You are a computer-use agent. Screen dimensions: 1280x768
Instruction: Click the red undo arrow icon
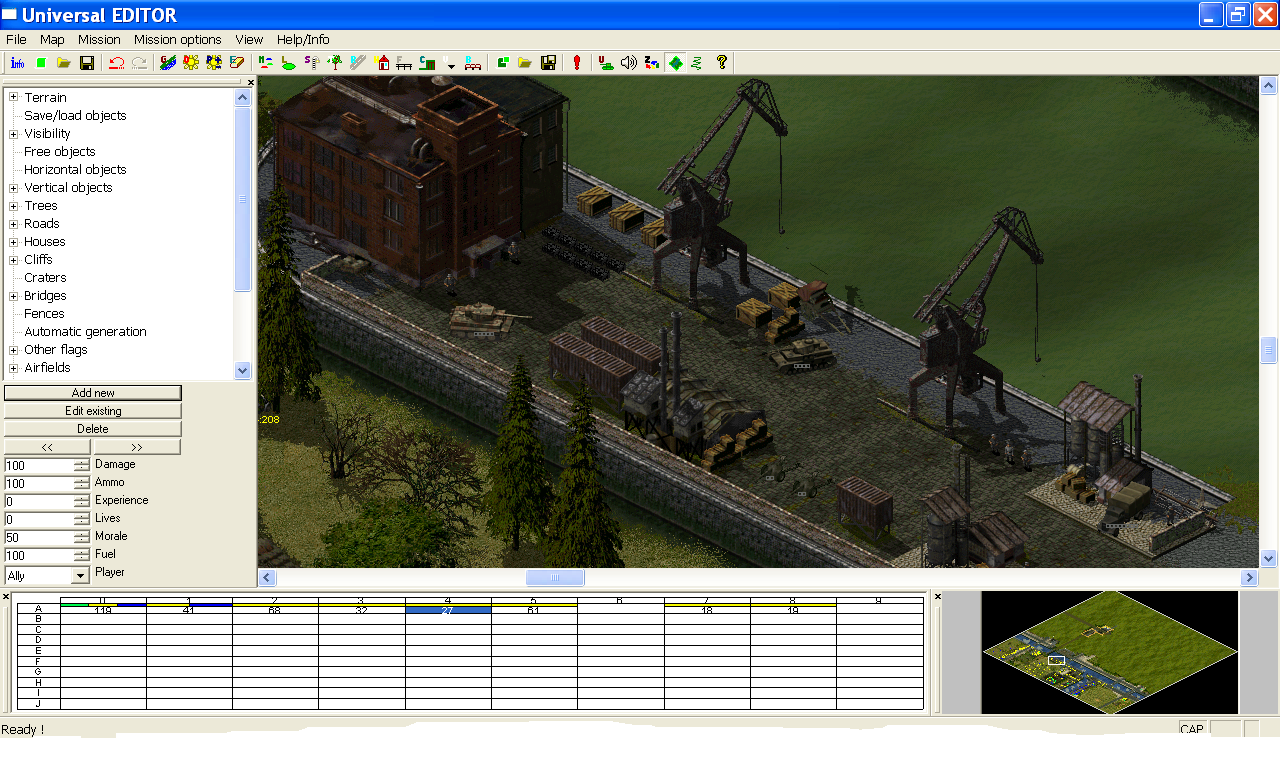click(117, 63)
